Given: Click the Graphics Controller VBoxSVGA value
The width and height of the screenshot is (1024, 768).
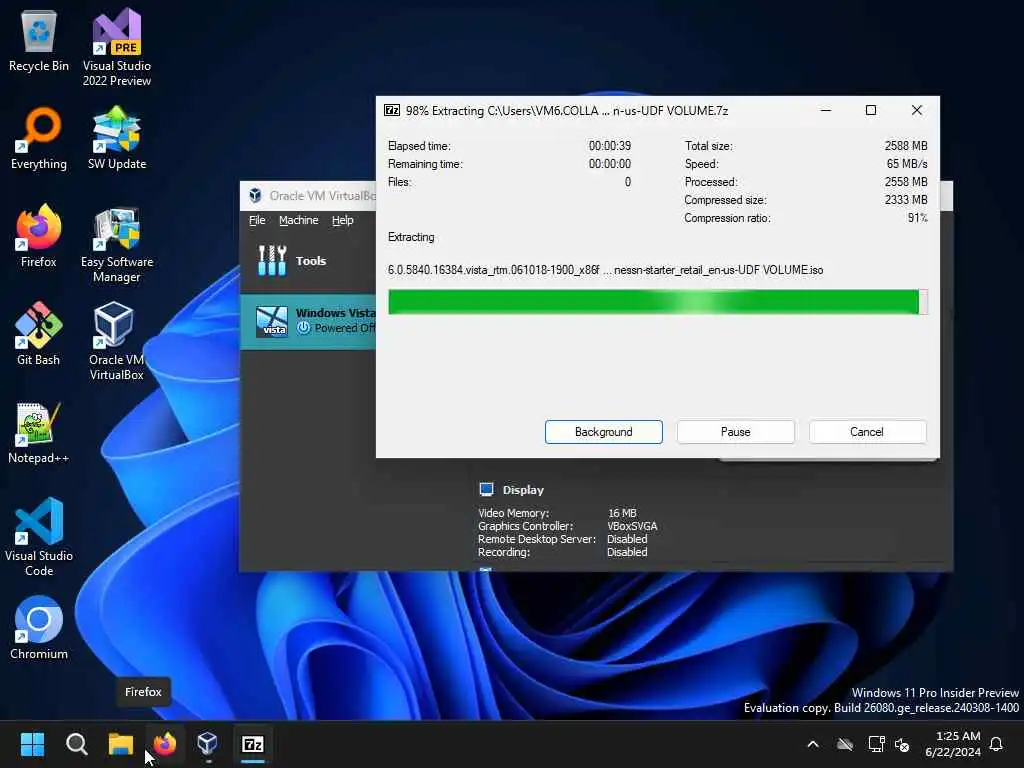Looking at the screenshot, I should coord(632,526).
